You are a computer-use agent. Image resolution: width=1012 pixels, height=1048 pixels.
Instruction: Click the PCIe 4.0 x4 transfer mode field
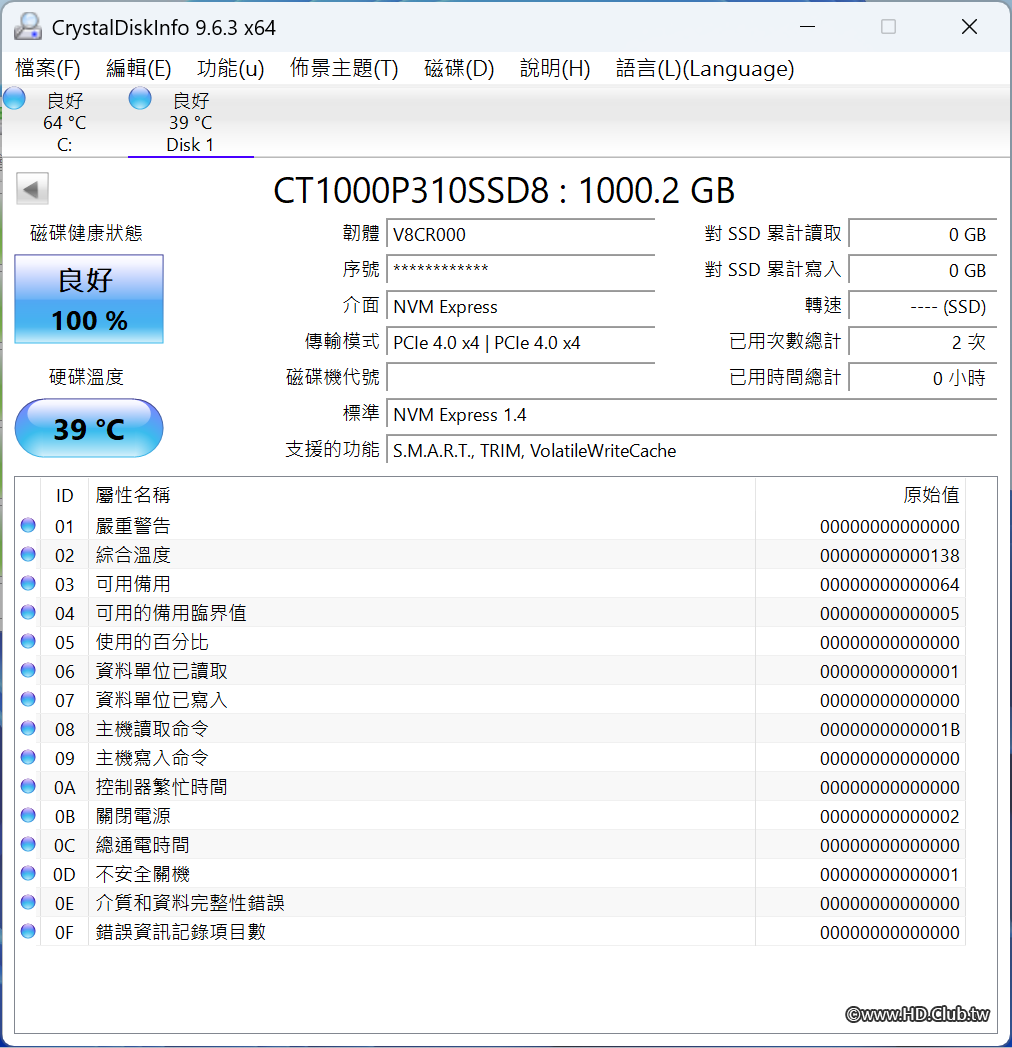(x=520, y=343)
